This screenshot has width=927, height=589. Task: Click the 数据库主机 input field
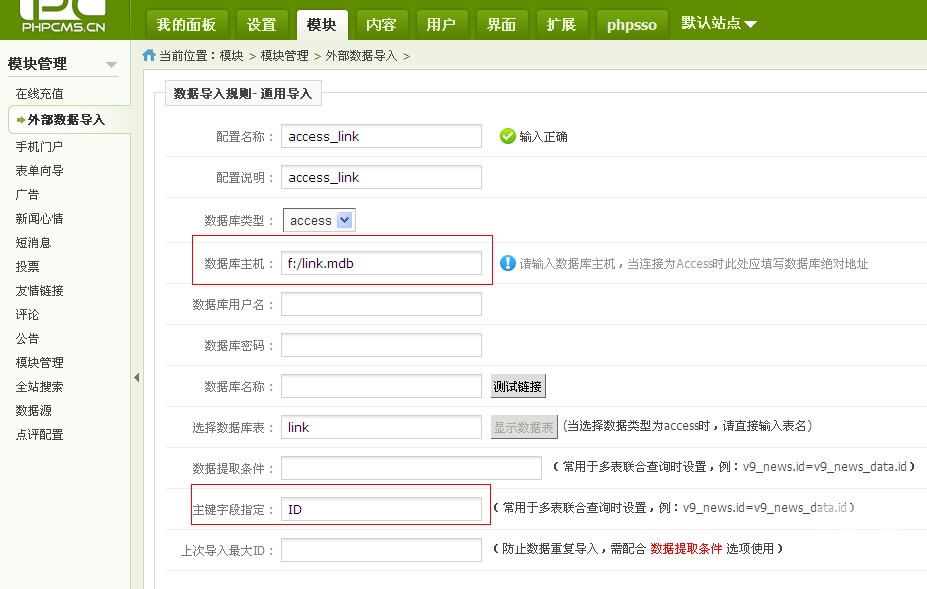click(x=381, y=263)
